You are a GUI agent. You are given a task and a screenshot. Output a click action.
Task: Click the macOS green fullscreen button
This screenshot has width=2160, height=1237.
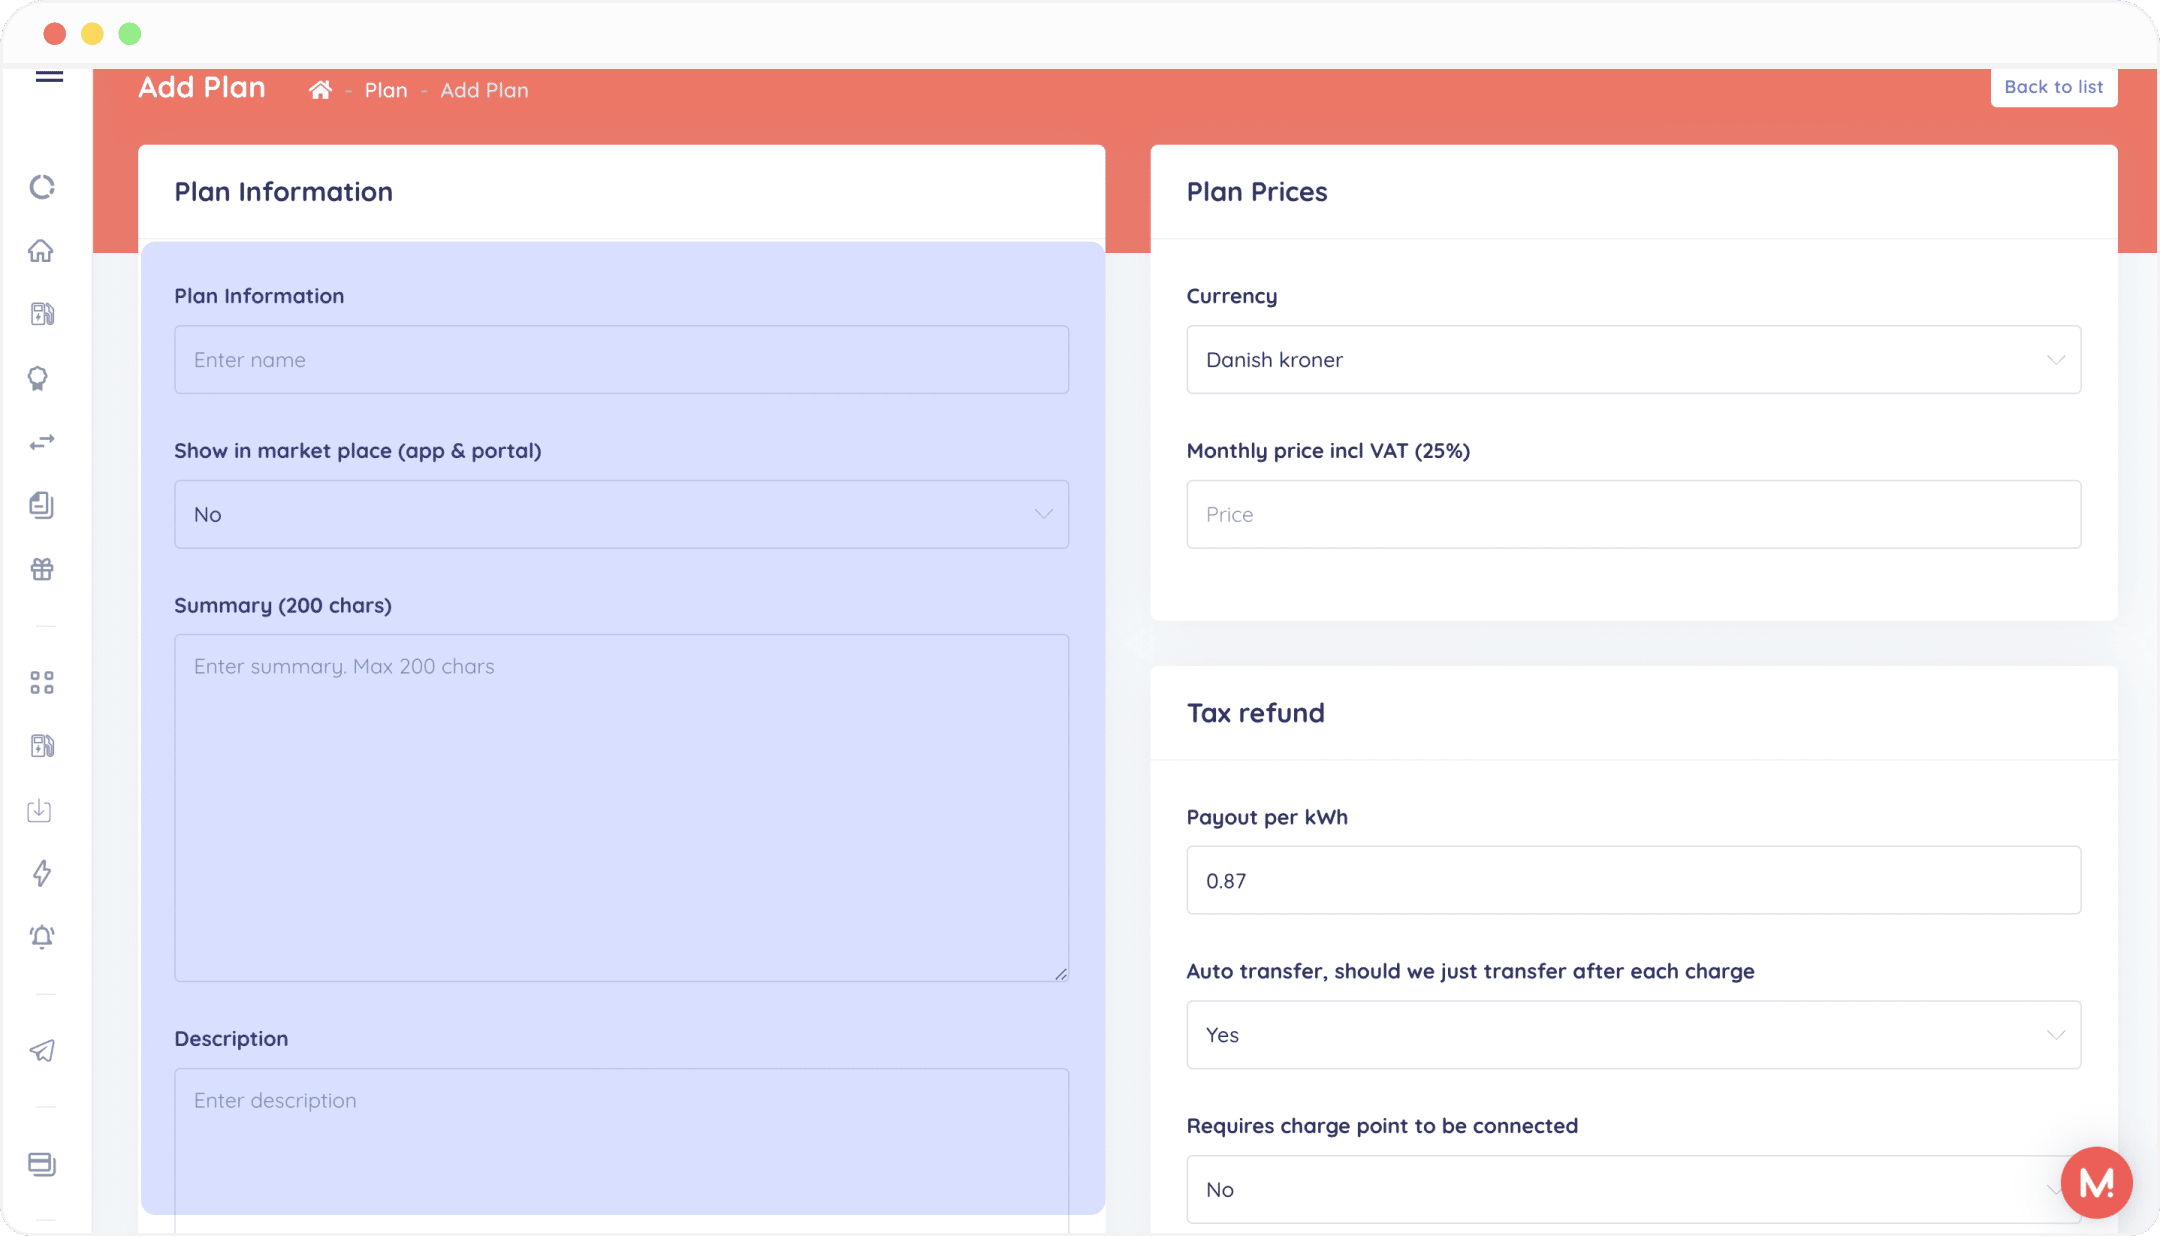[130, 34]
